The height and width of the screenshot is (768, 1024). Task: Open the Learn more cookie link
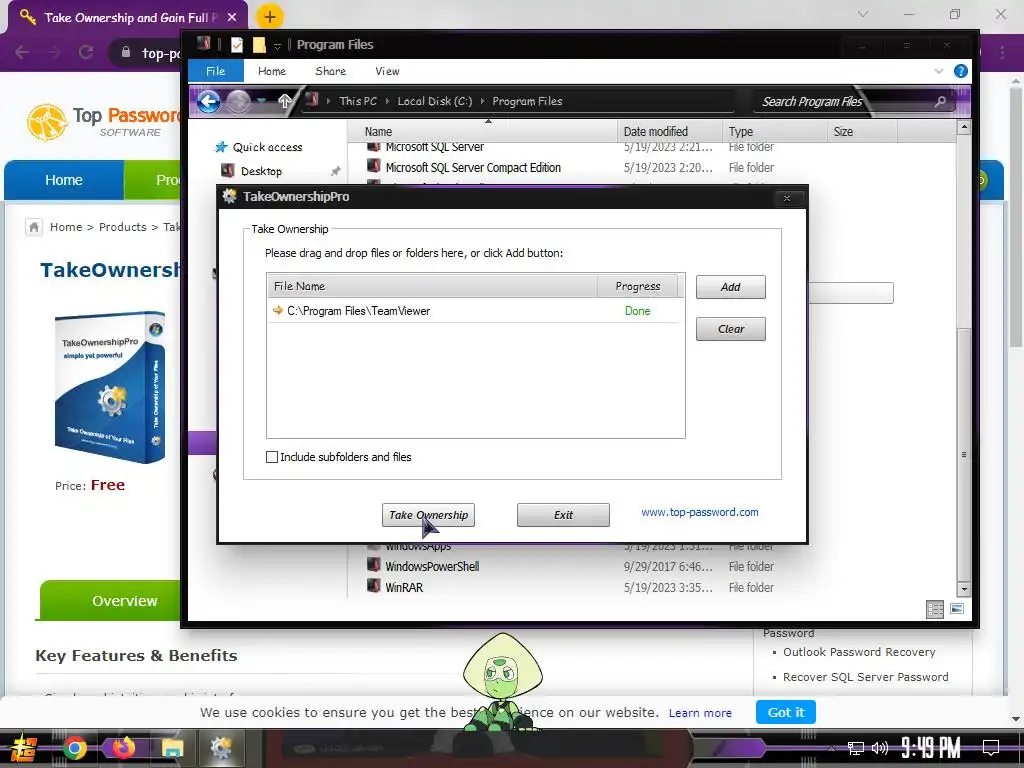coord(700,713)
